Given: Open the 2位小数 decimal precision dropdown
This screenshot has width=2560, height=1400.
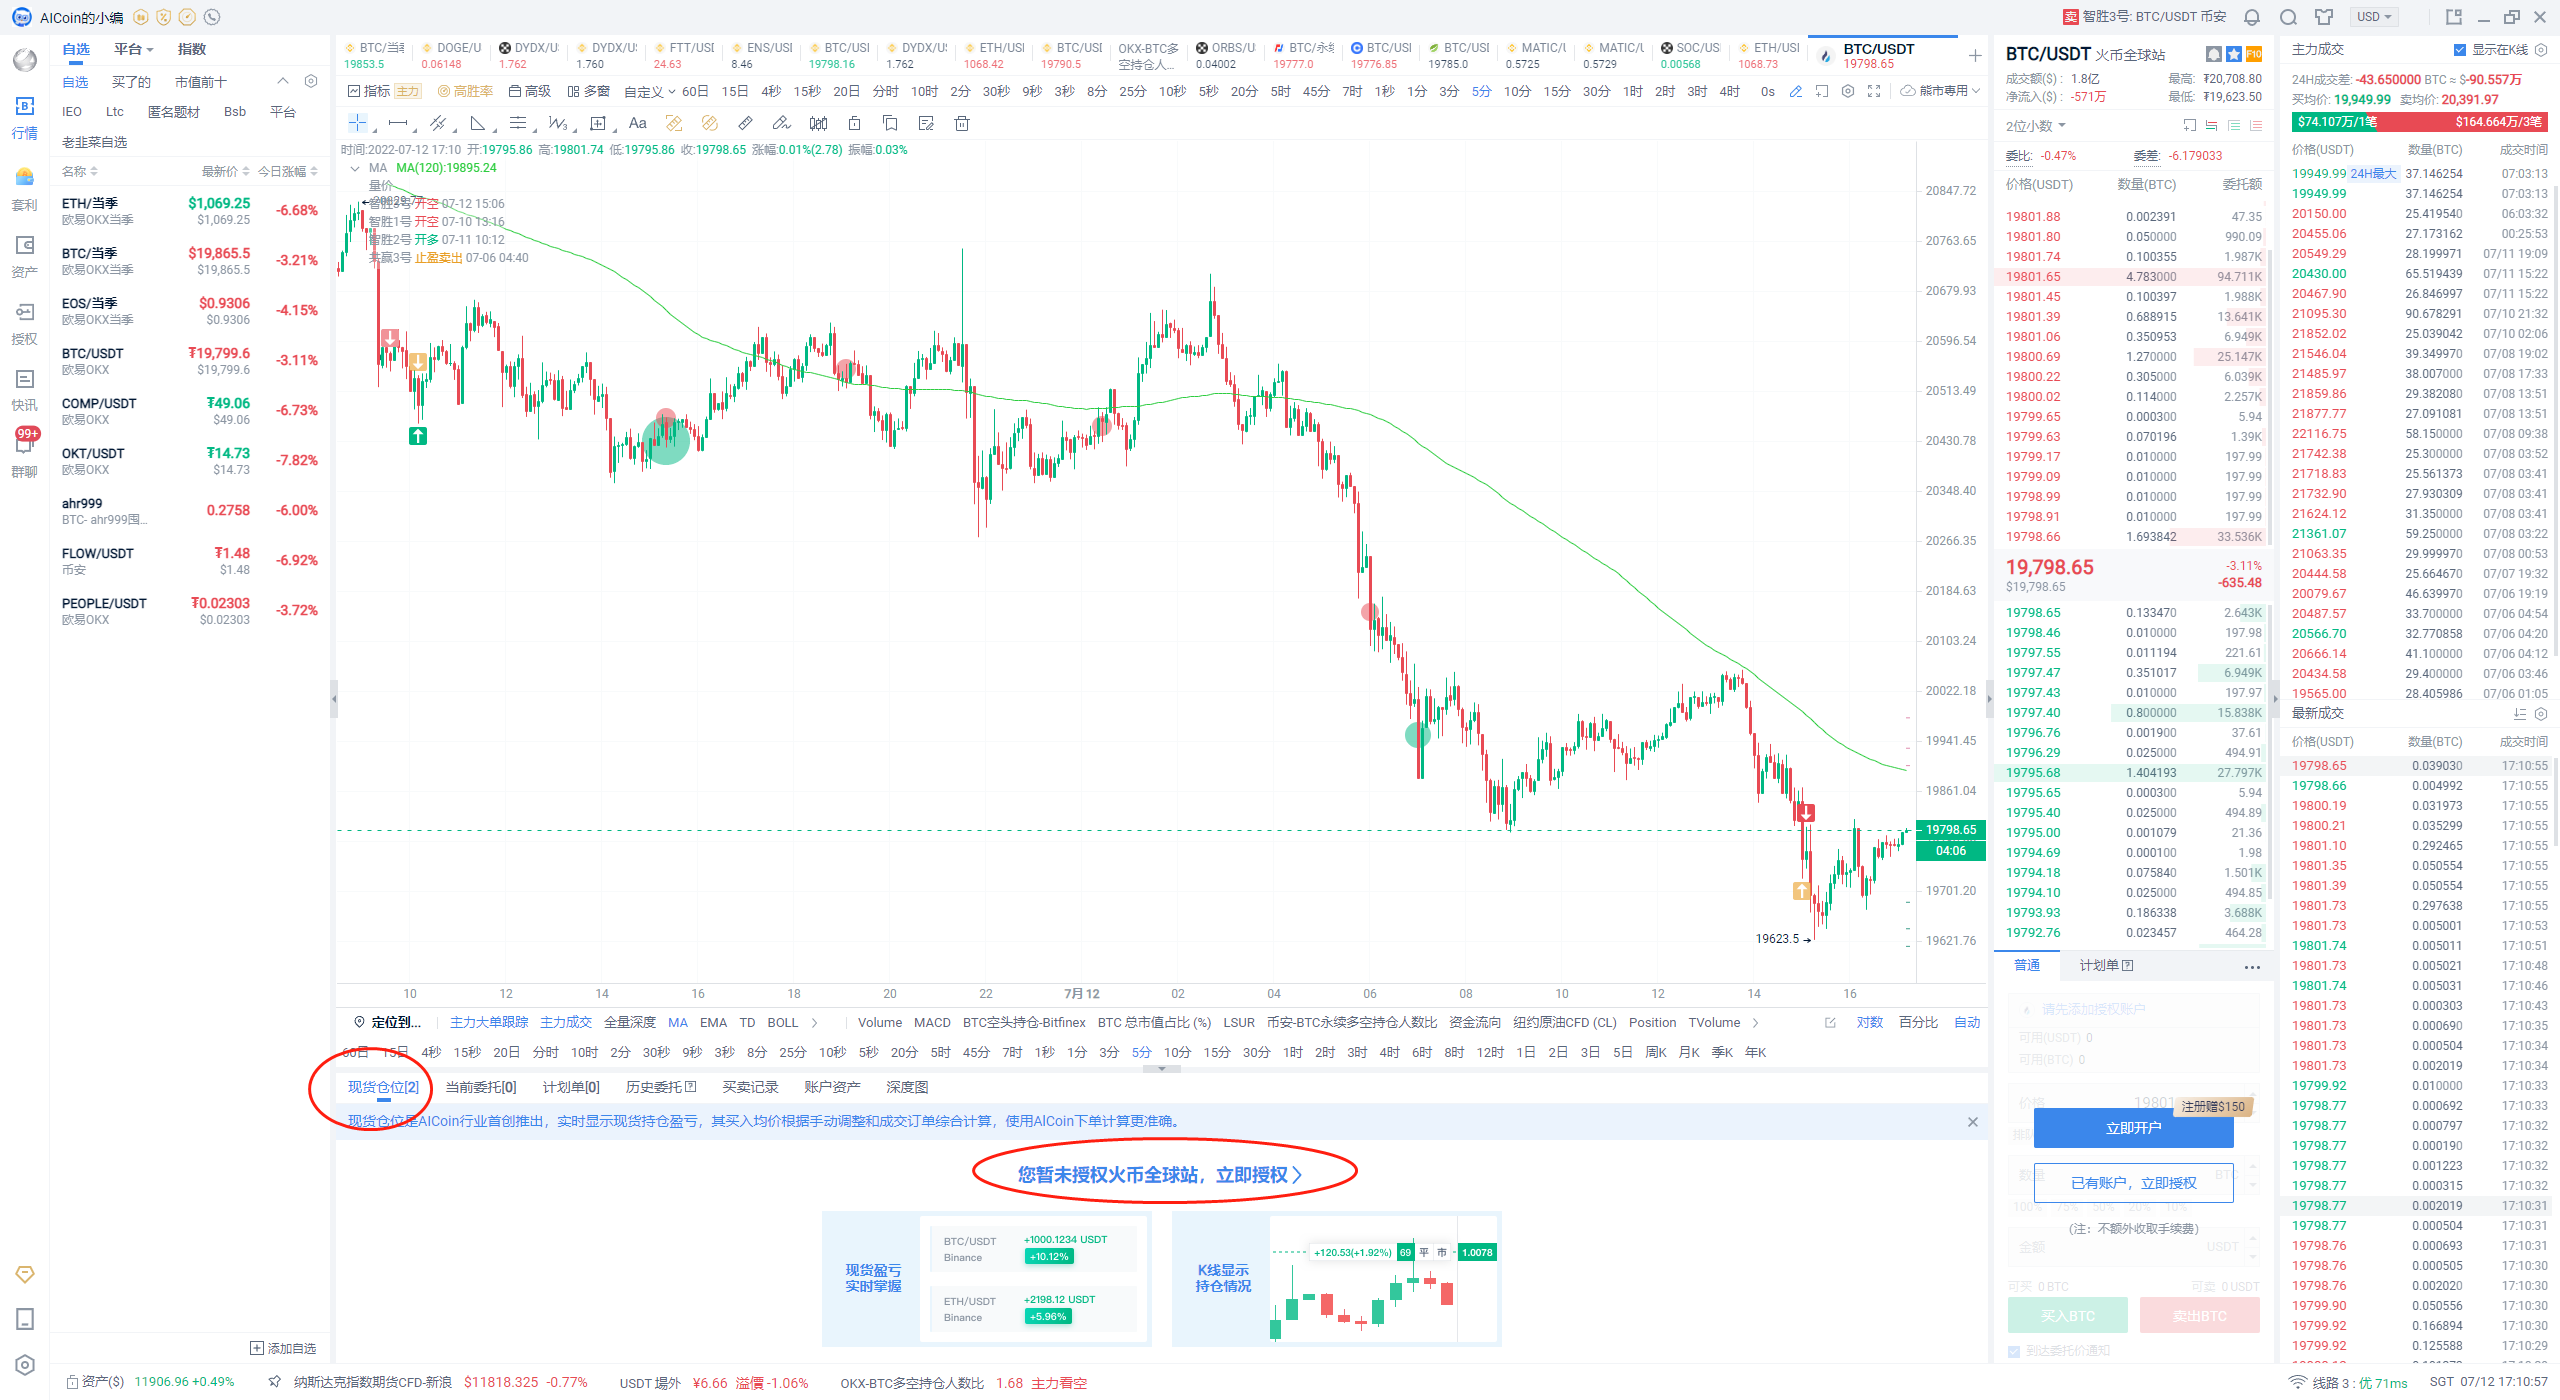Looking at the screenshot, I should pyautogui.click(x=2035, y=126).
